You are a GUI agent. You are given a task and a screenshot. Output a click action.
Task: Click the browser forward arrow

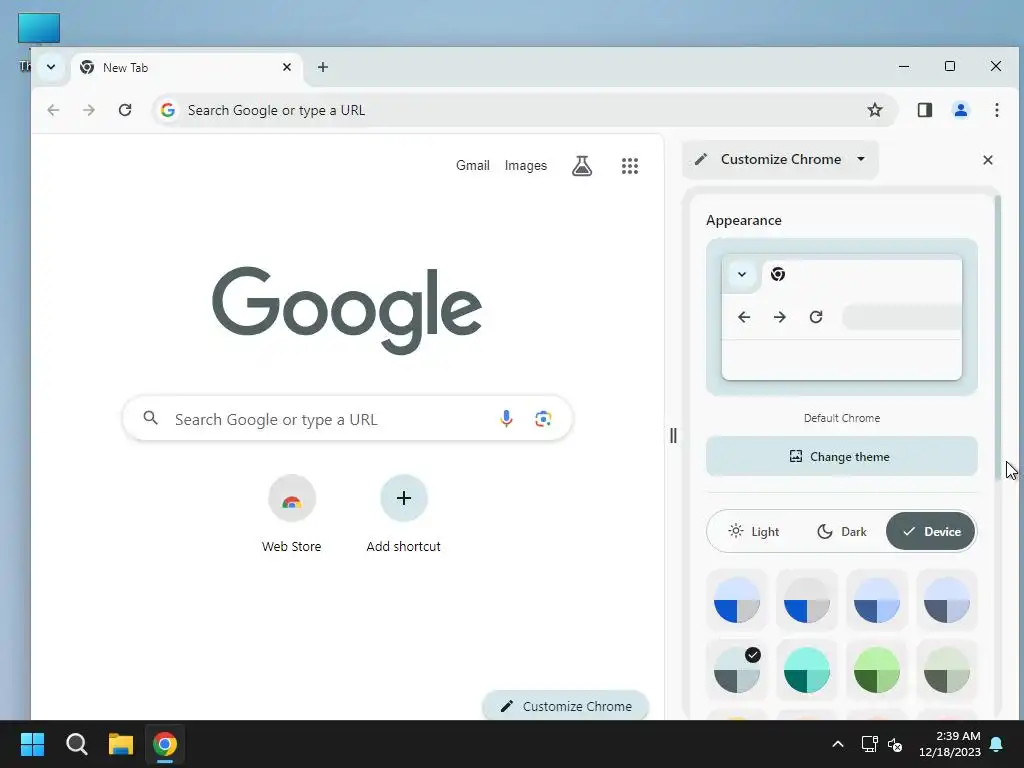click(x=89, y=110)
